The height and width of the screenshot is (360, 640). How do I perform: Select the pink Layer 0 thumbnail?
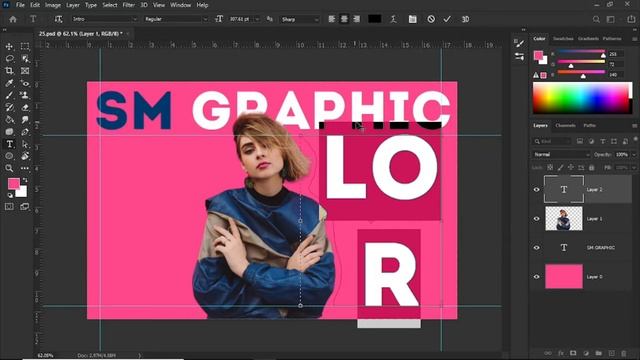pos(564,277)
